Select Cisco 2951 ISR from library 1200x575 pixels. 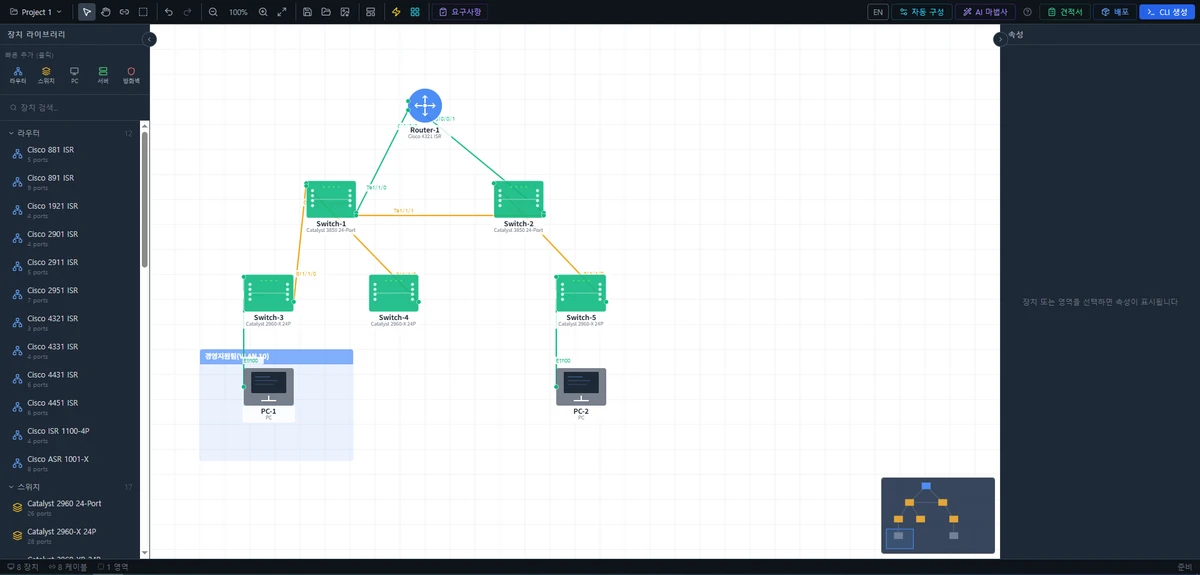click(70, 294)
